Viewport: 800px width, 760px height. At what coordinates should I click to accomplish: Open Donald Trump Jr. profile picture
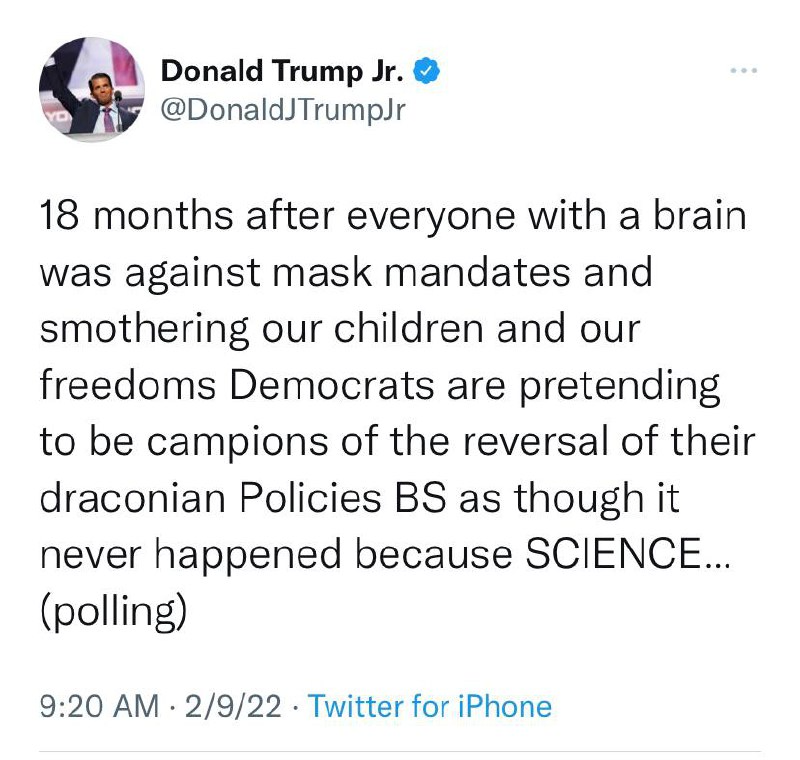click(x=92, y=89)
